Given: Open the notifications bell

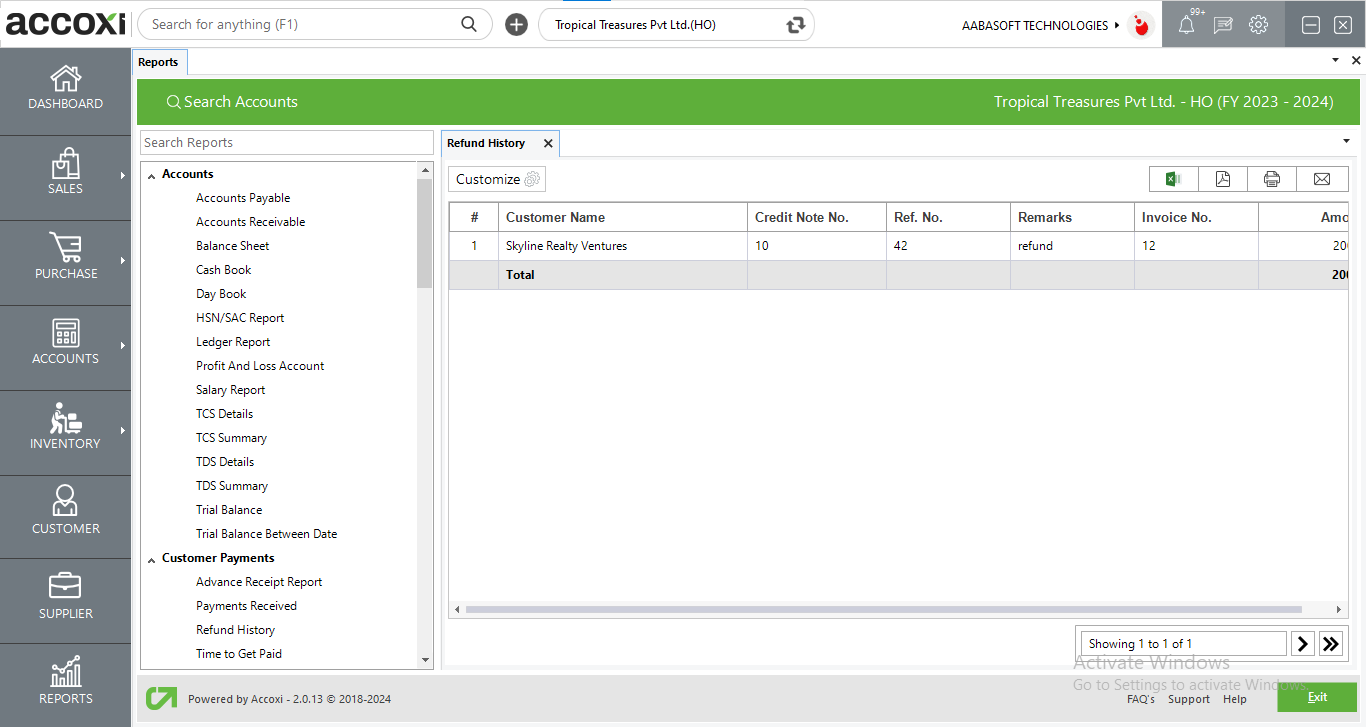Looking at the screenshot, I should tap(1186, 26).
